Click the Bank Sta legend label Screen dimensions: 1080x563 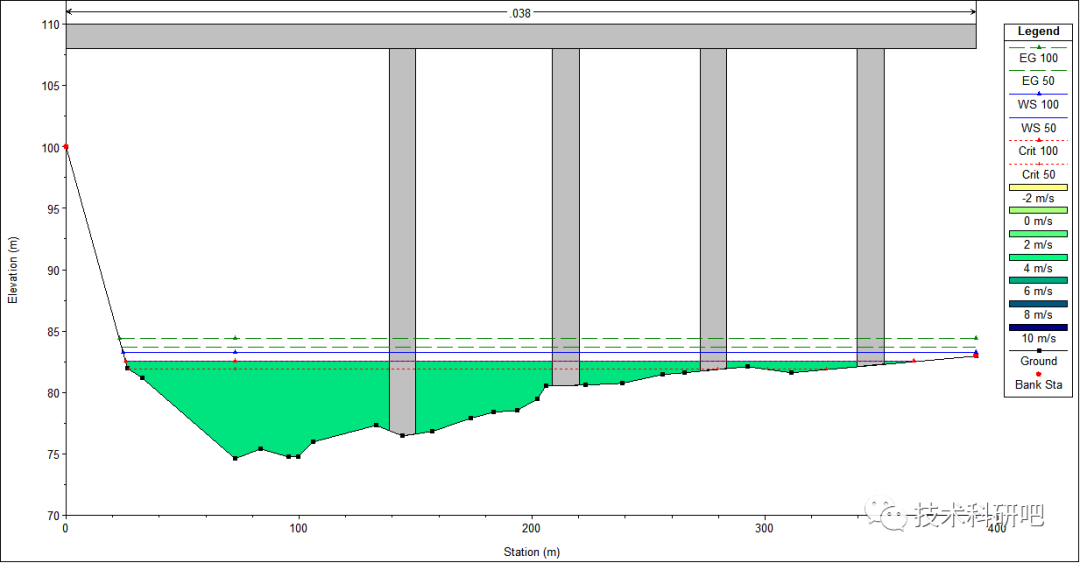coord(1038,385)
